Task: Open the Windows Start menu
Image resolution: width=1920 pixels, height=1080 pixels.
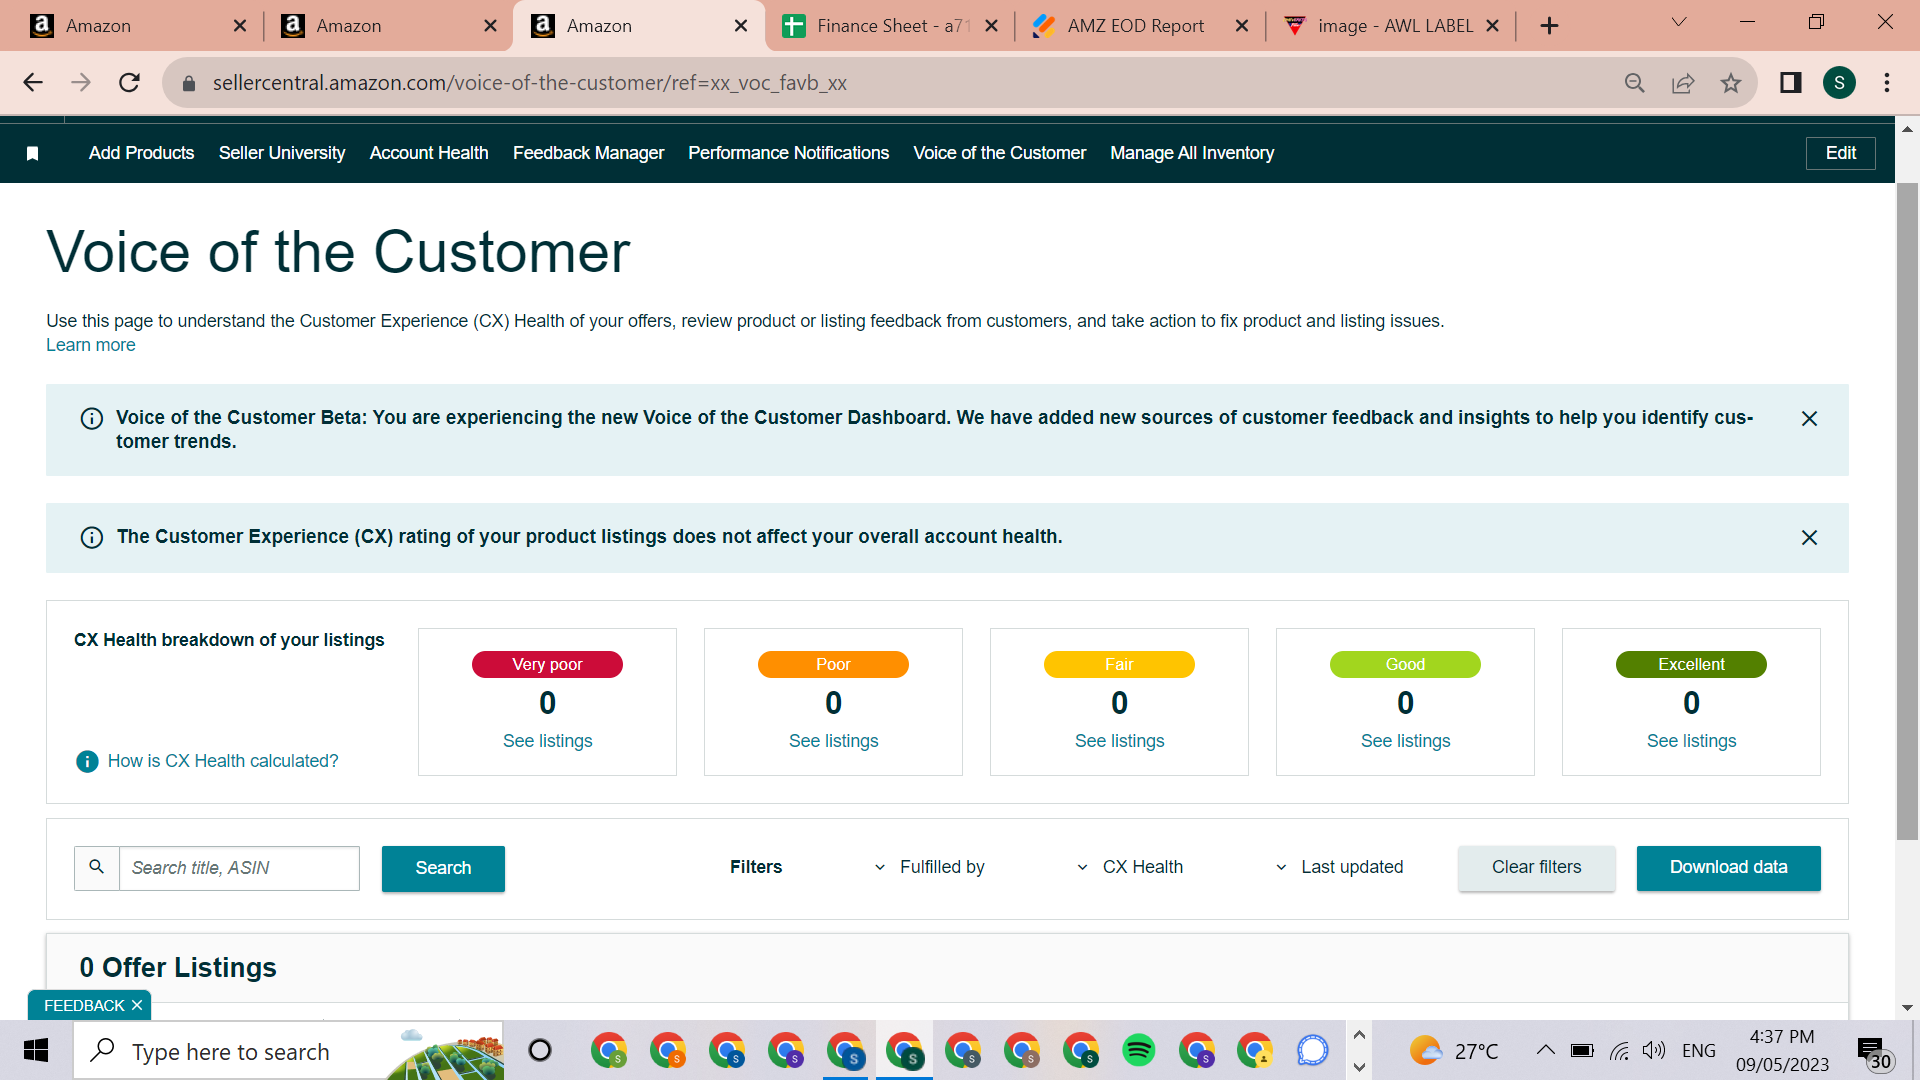Action: (x=36, y=1051)
